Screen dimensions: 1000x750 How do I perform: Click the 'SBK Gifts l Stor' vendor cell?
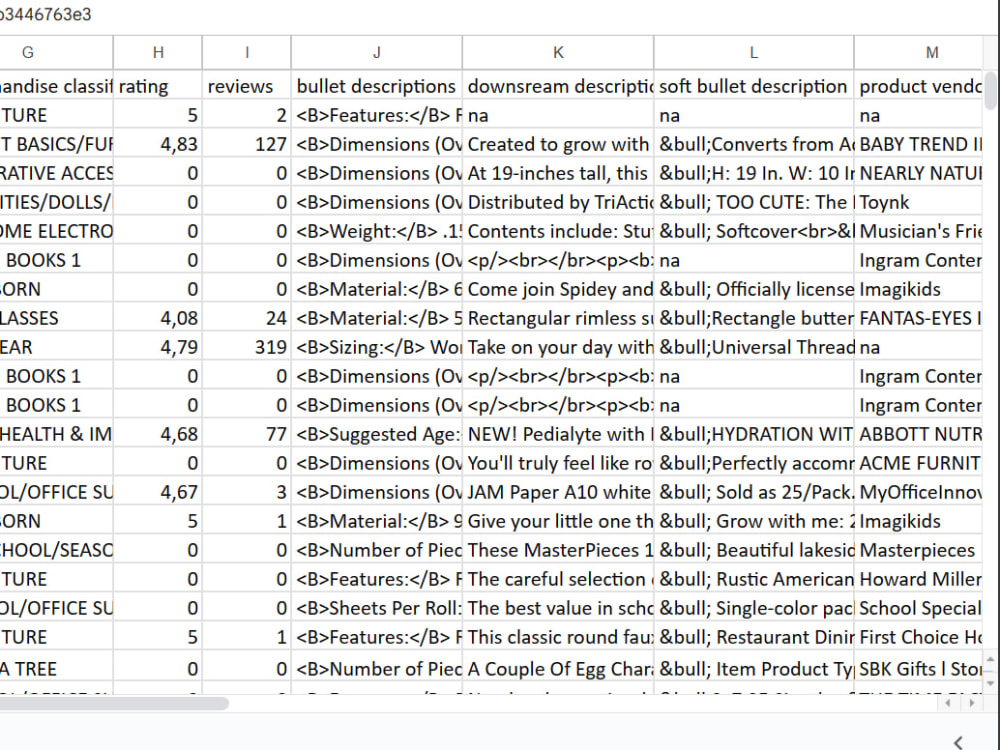pyautogui.click(x=918, y=669)
